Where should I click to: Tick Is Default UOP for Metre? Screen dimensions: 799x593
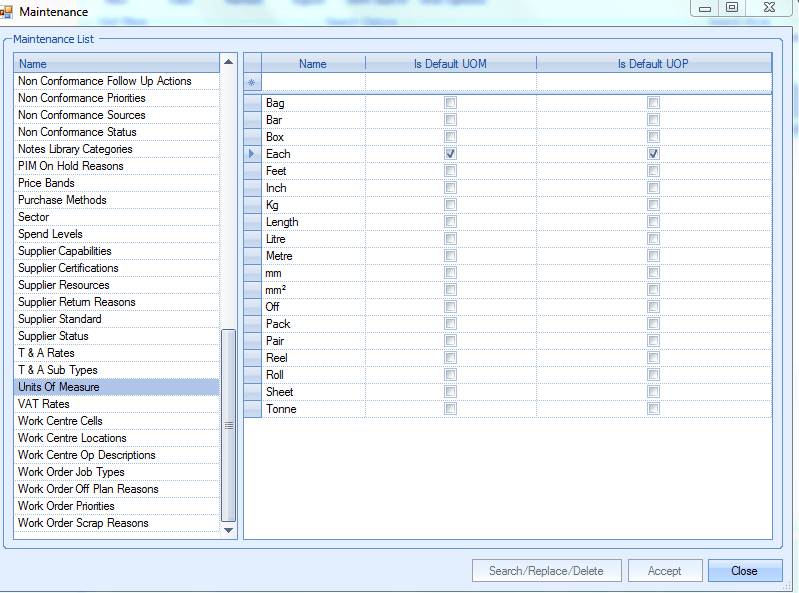[653, 256]
